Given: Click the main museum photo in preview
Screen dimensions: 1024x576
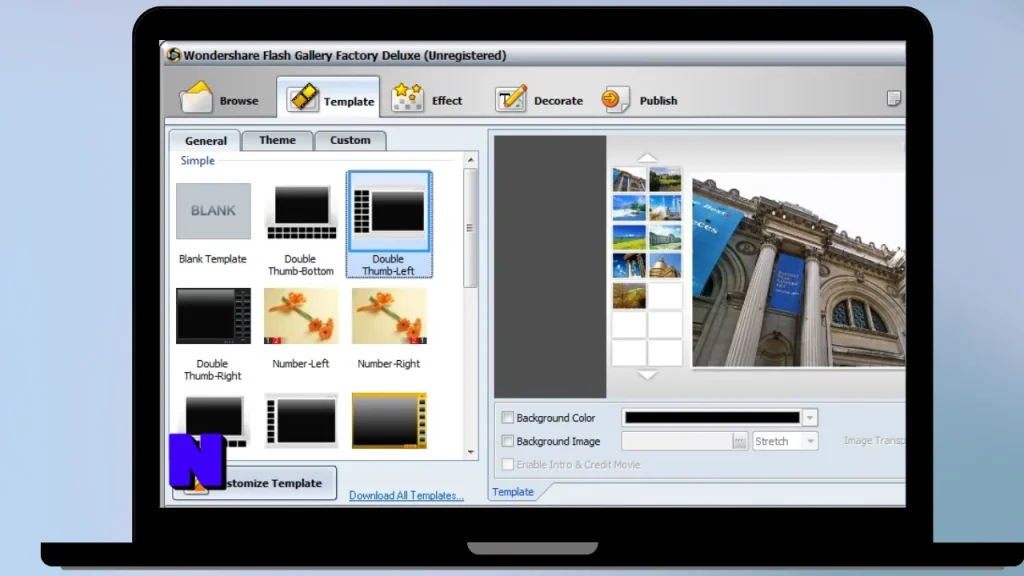Looking at the screenshot, I should click(x=799, y=270).
